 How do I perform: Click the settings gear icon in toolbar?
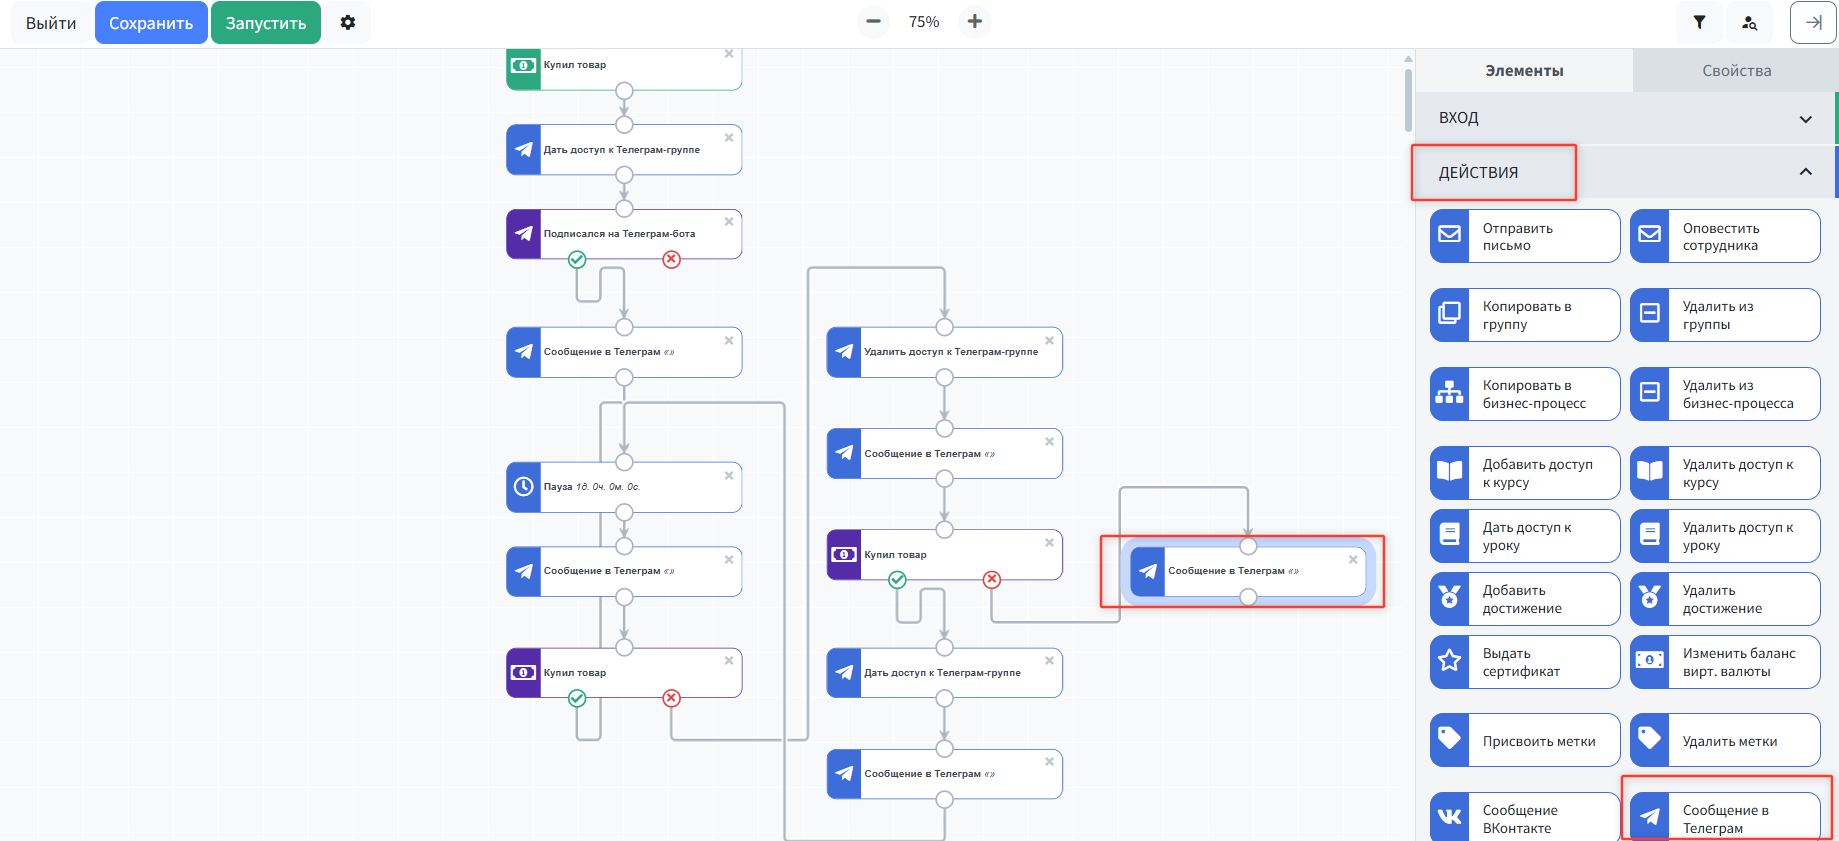348,22
